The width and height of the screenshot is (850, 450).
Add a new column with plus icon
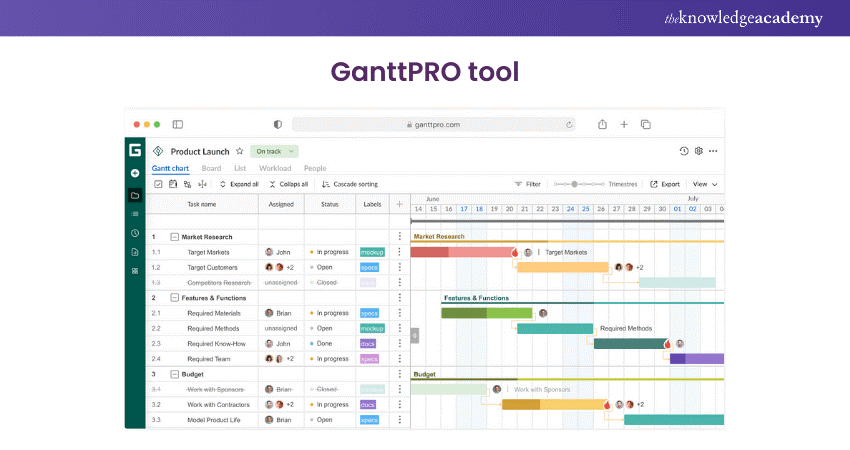pyautogui.click(x=400, y=204)
